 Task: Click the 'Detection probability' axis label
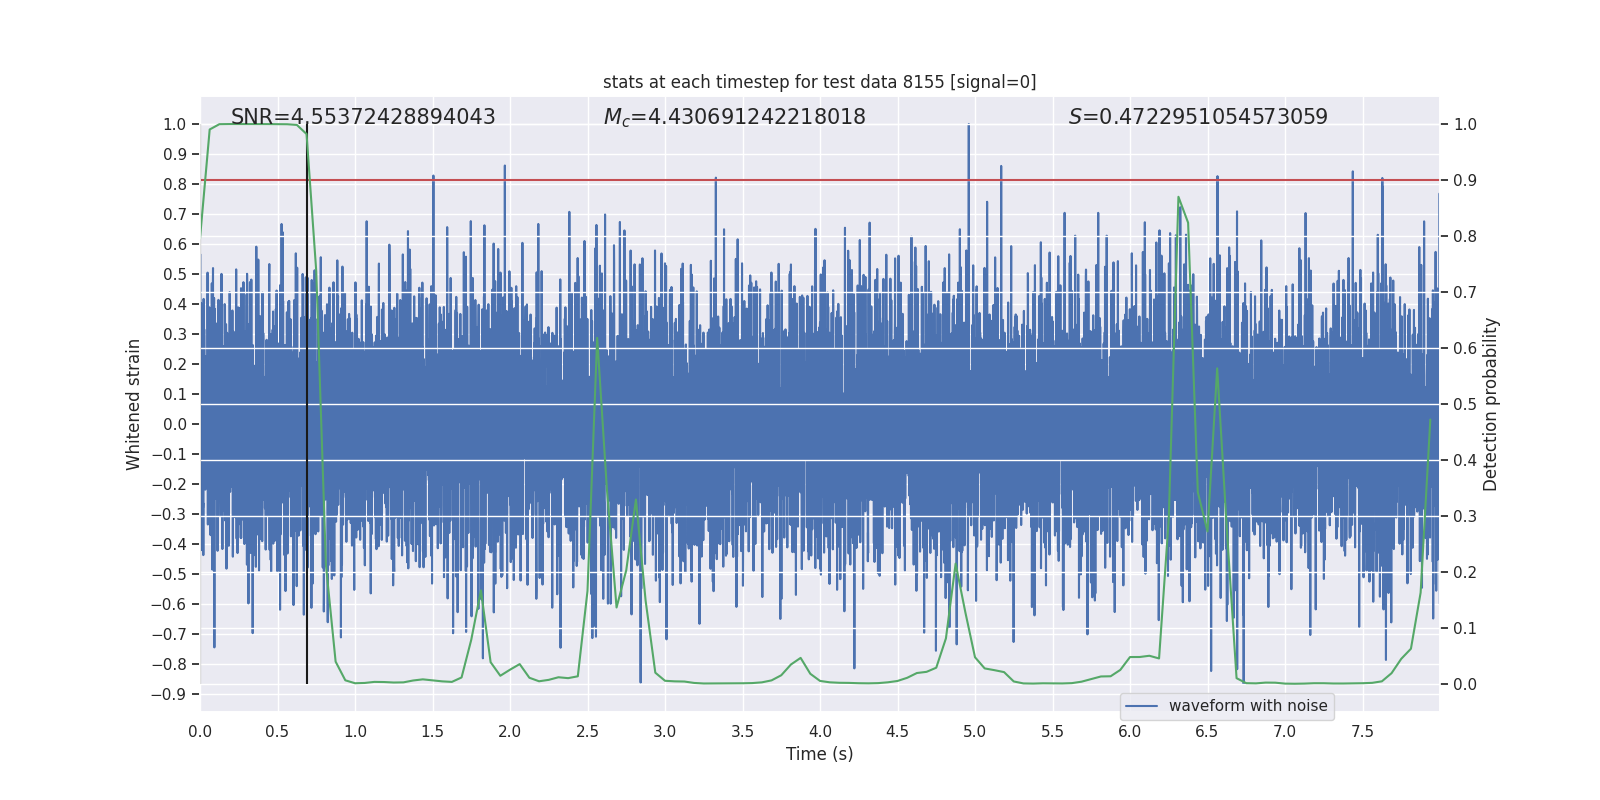(1490, 404)
